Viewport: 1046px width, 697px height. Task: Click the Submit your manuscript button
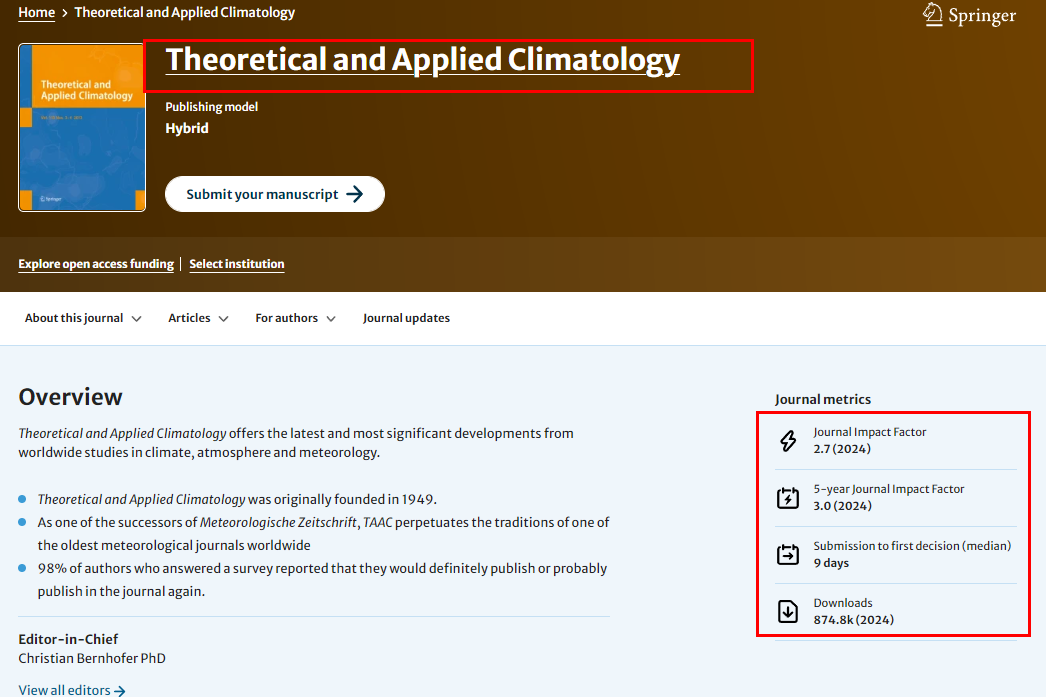pos(275,194)
